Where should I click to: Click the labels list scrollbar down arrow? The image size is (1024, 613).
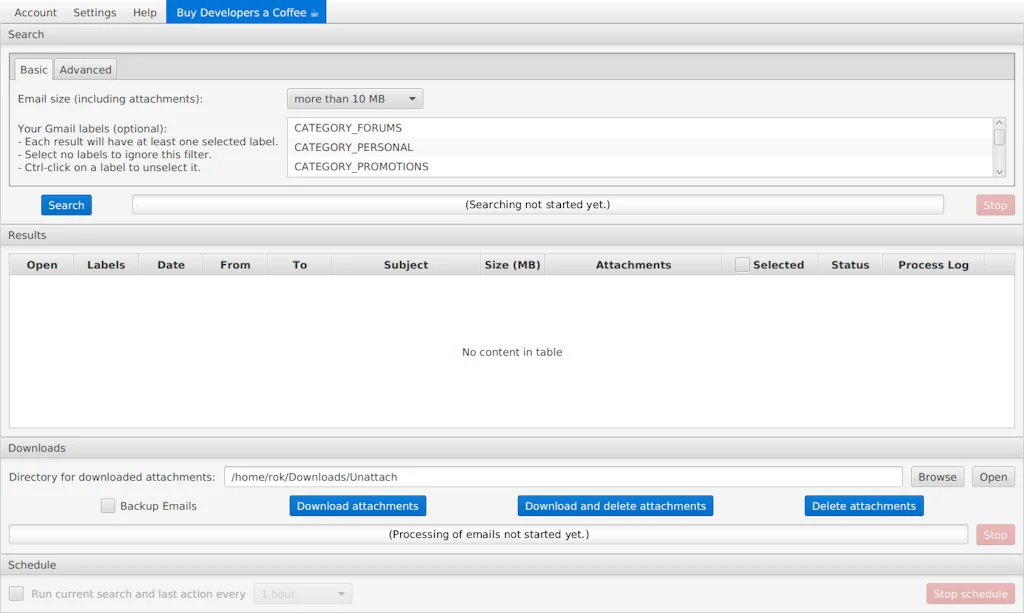click(x=999, y=171)
